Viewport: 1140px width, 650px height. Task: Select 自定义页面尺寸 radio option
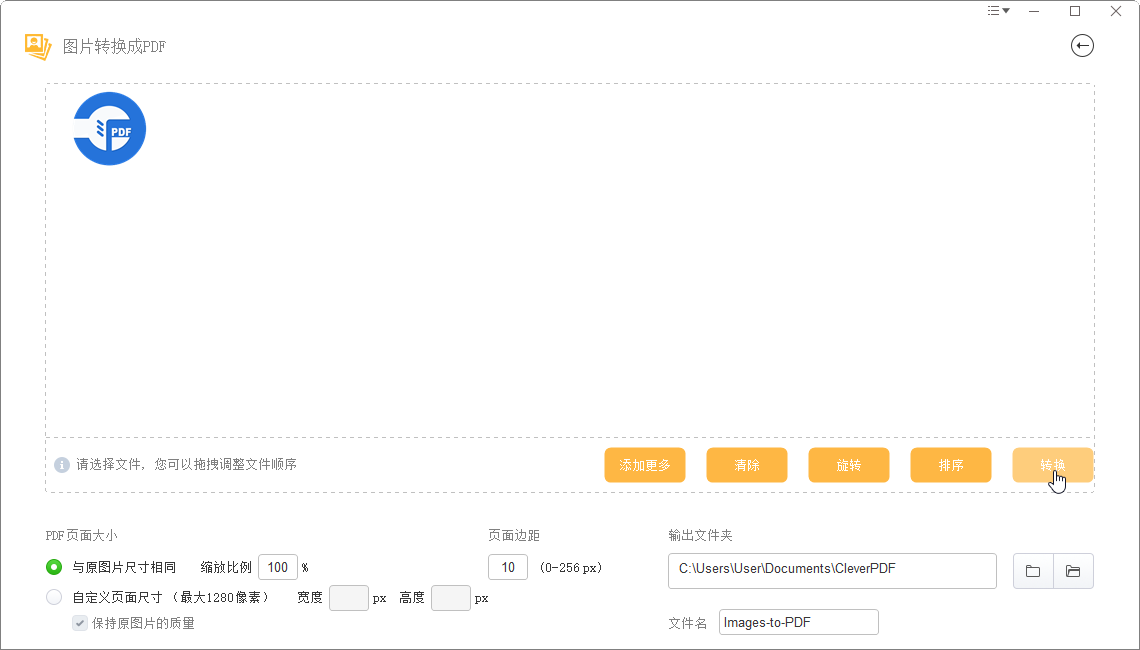(54, 597)
